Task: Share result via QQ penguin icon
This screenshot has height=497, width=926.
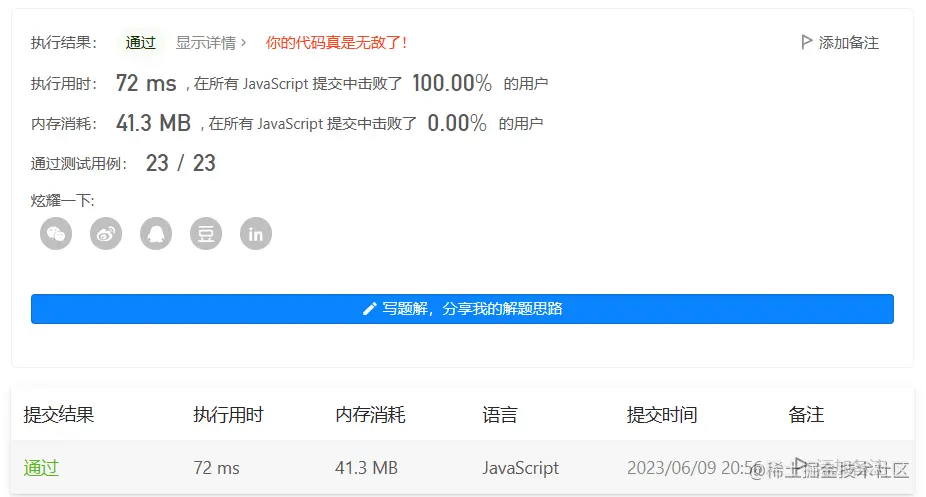Action: [x=156, y=234]
